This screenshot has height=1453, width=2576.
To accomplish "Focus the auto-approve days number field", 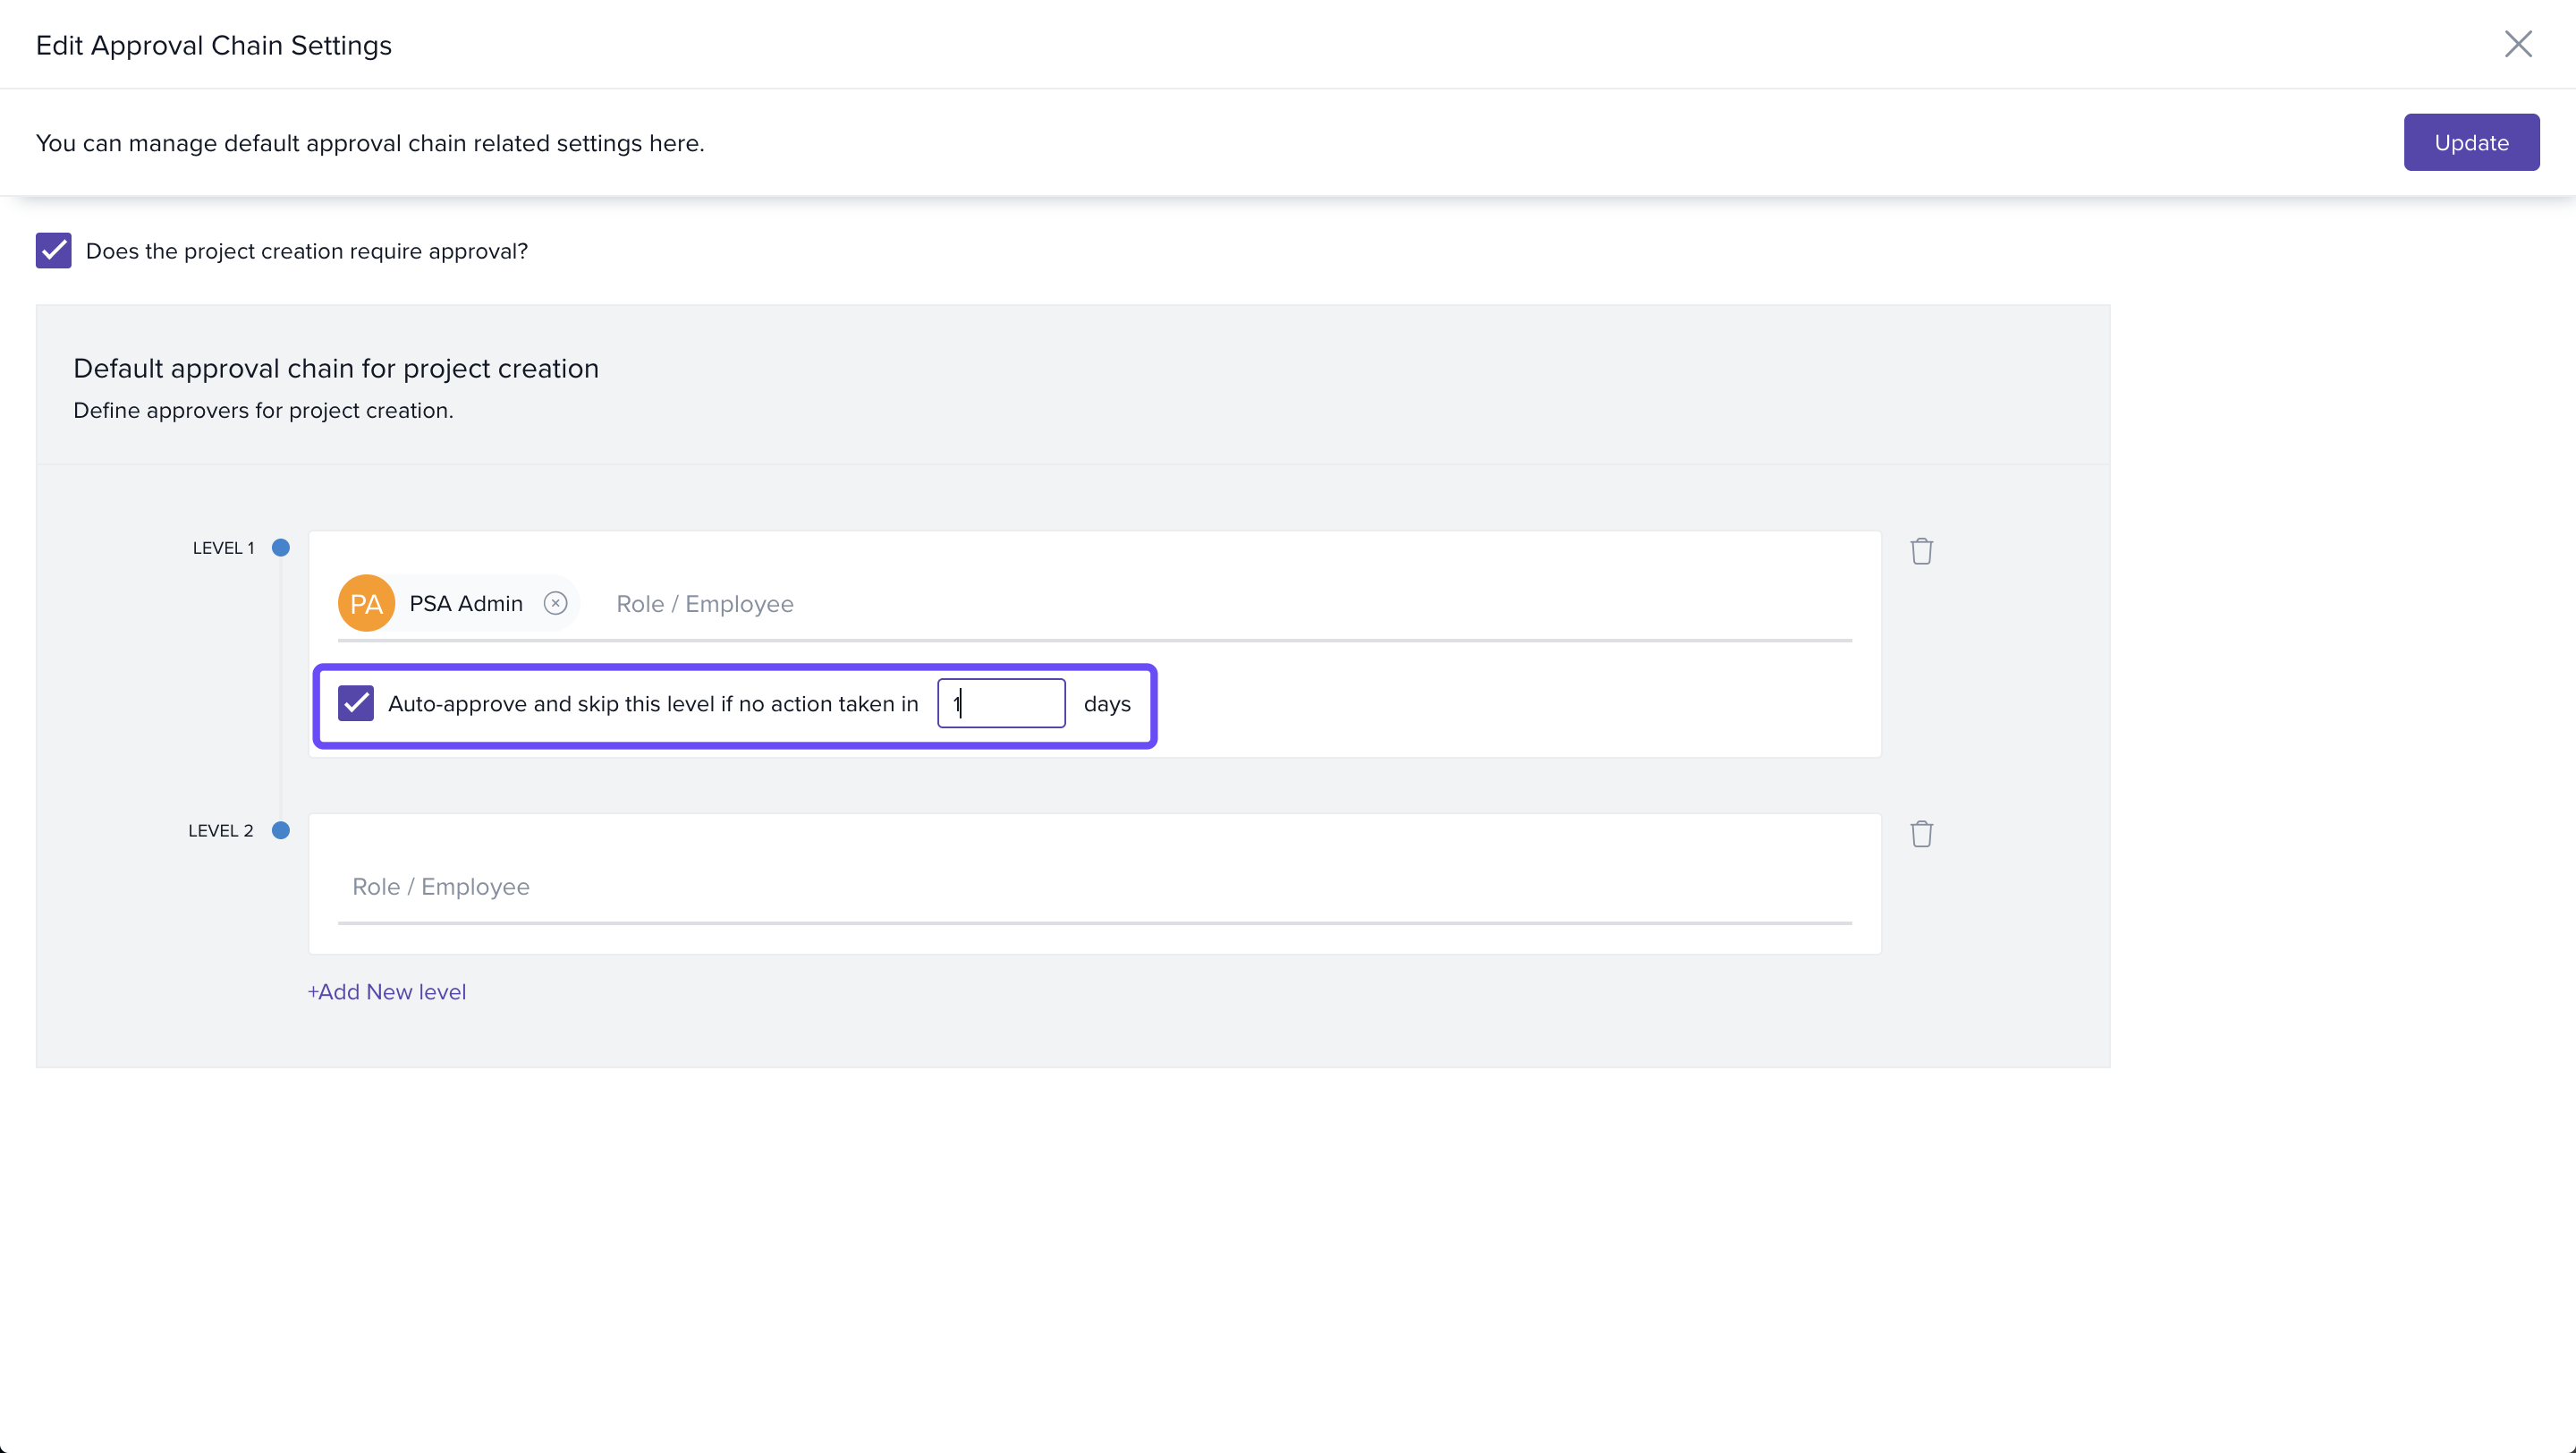I will pyautogui.click(x=1001, y=704).
